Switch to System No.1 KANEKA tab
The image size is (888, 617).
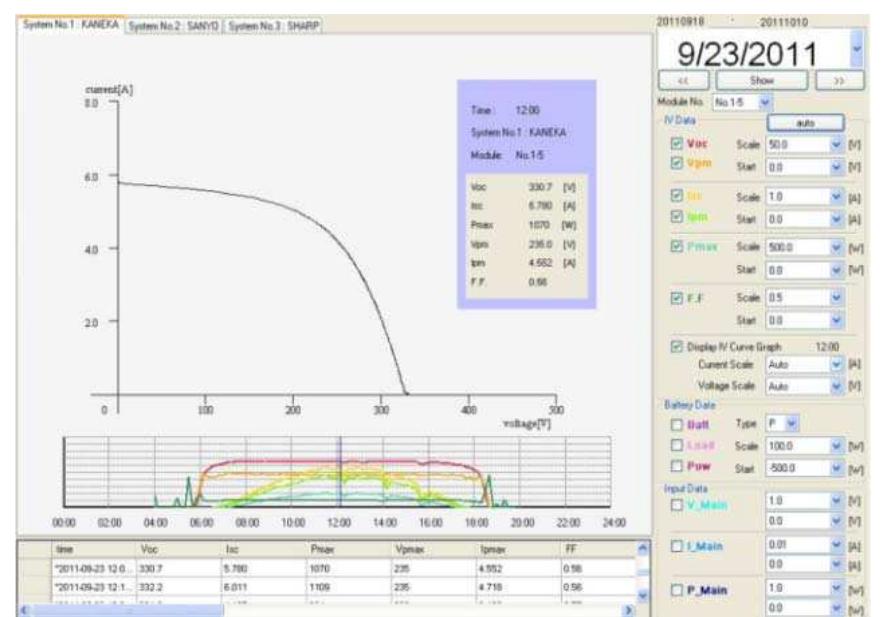(71, 25)
